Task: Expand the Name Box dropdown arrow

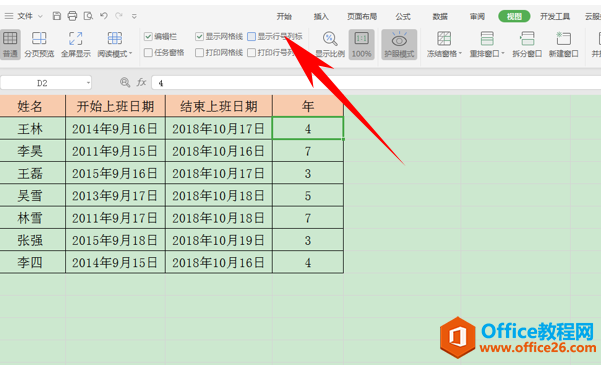Action: click(x=88, y=83)
